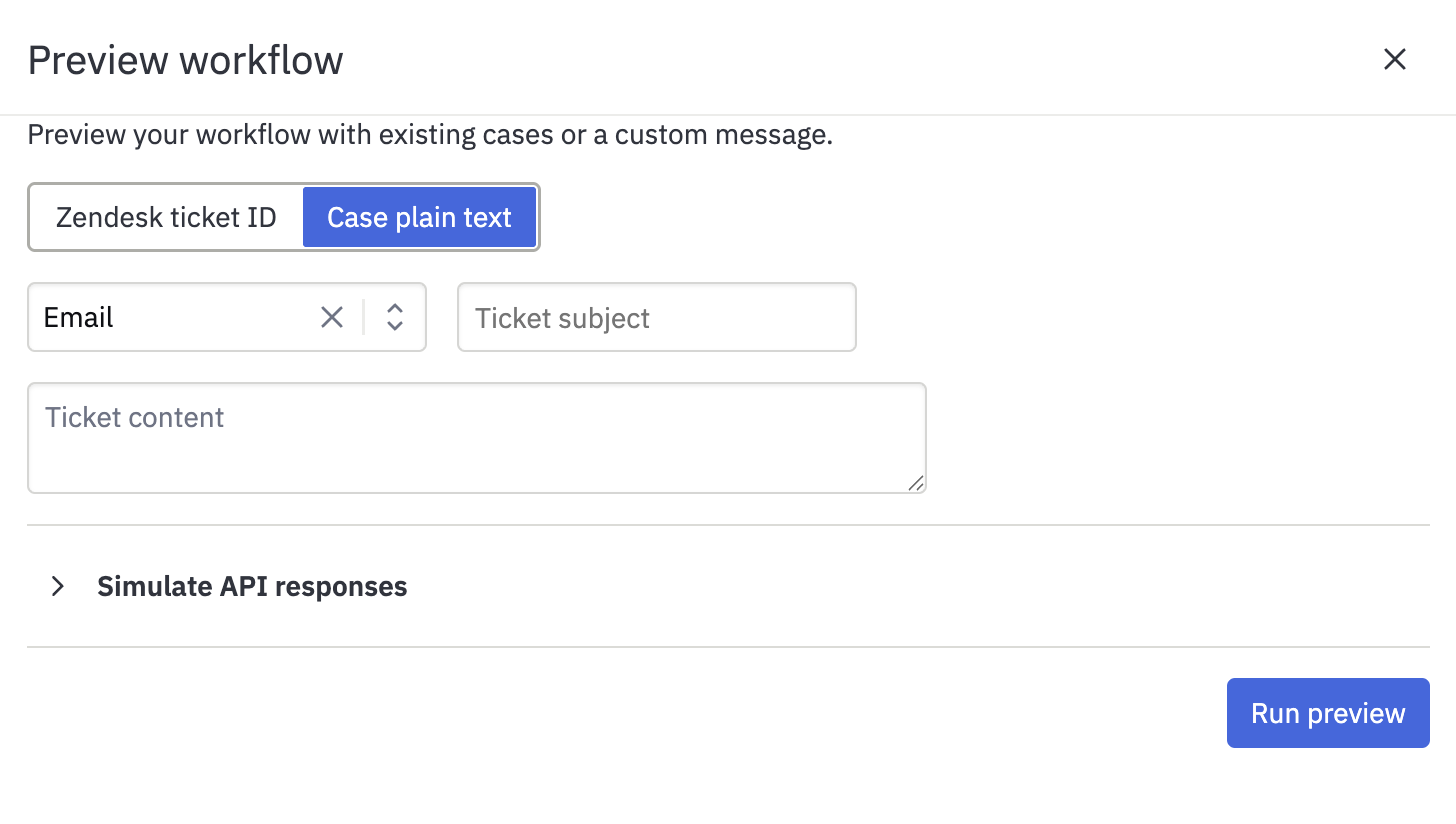Click the preview description sentence

[x=430, y=135]
